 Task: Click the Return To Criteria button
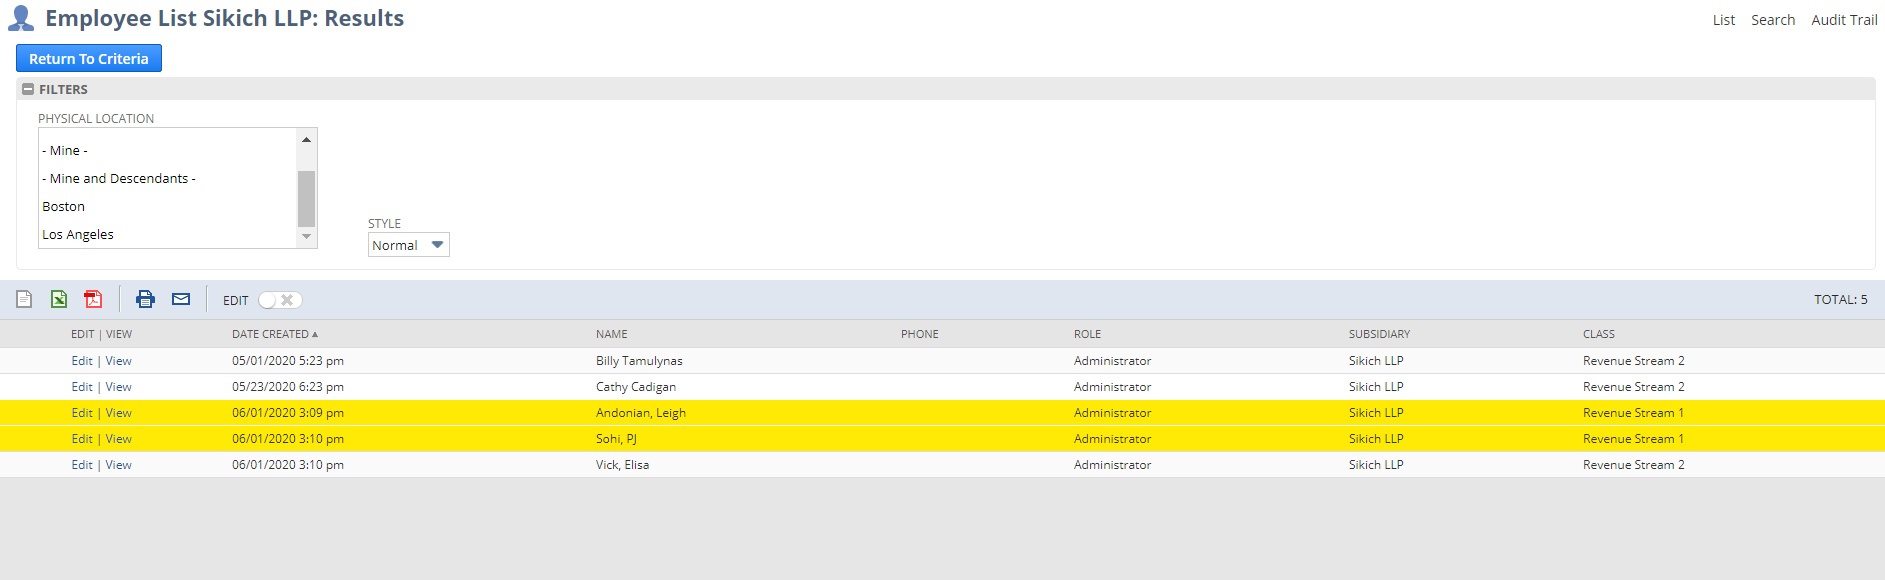(x=89, y=59)
